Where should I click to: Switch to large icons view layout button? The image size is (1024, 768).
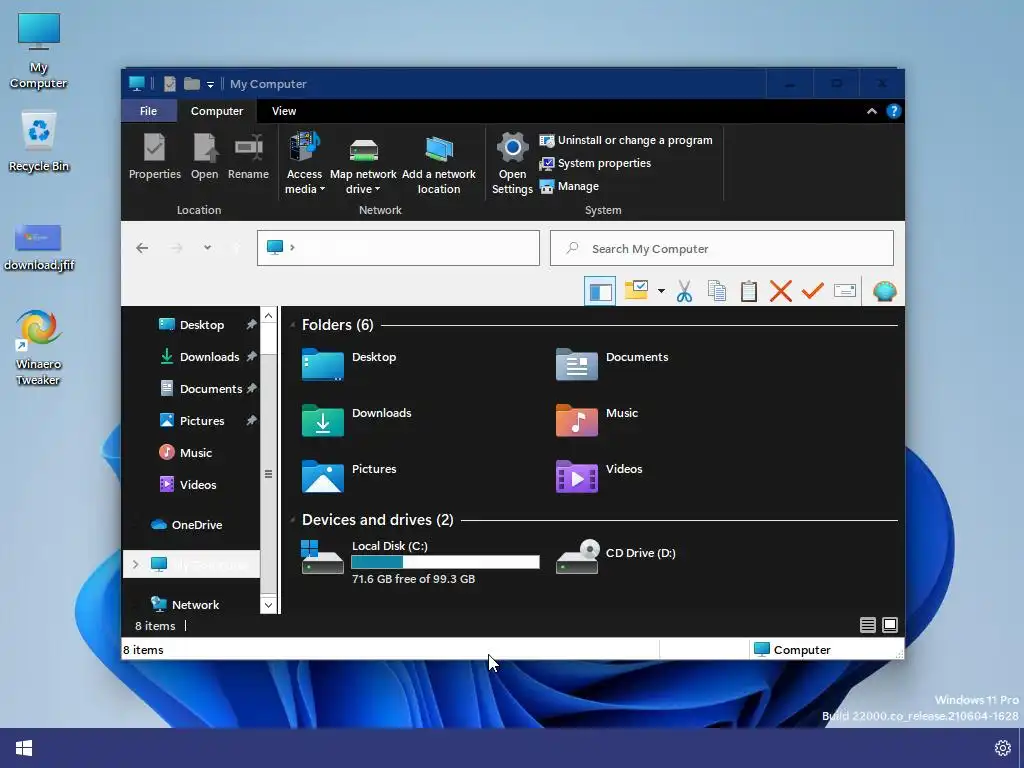click(889, 625)
